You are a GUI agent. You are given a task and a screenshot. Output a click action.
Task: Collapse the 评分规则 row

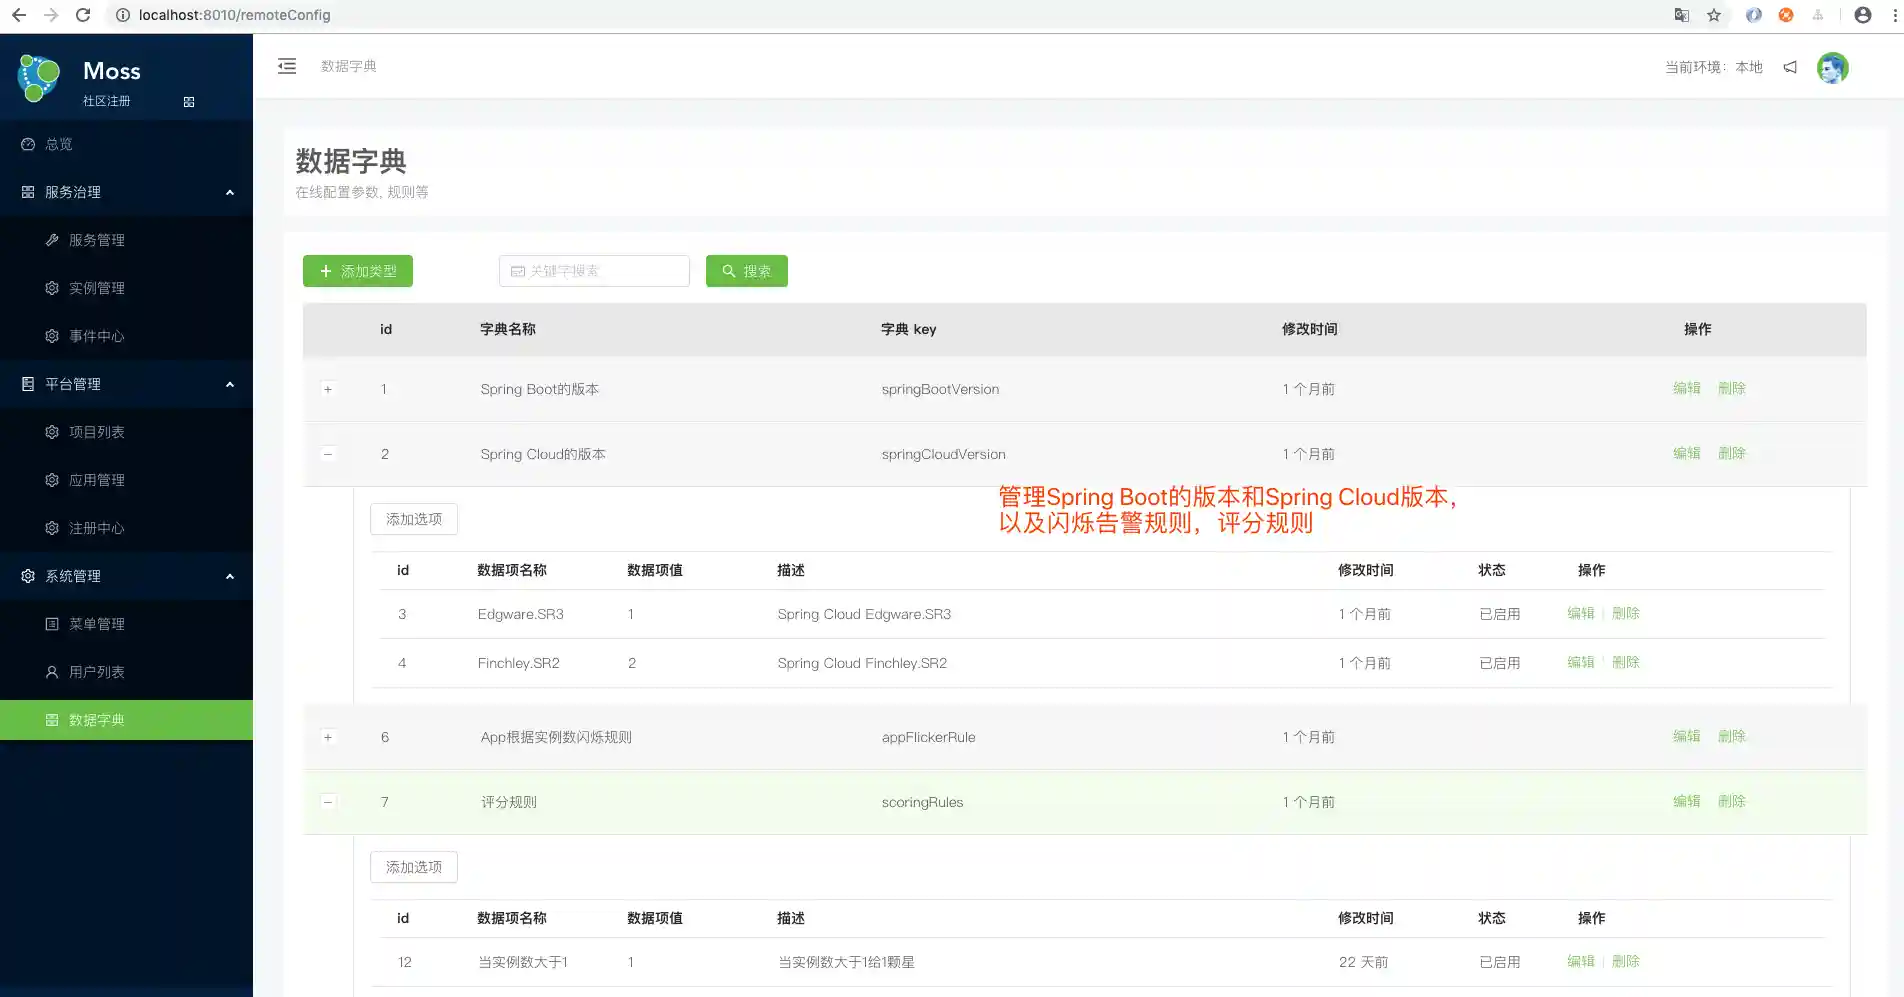click(328, 801)
